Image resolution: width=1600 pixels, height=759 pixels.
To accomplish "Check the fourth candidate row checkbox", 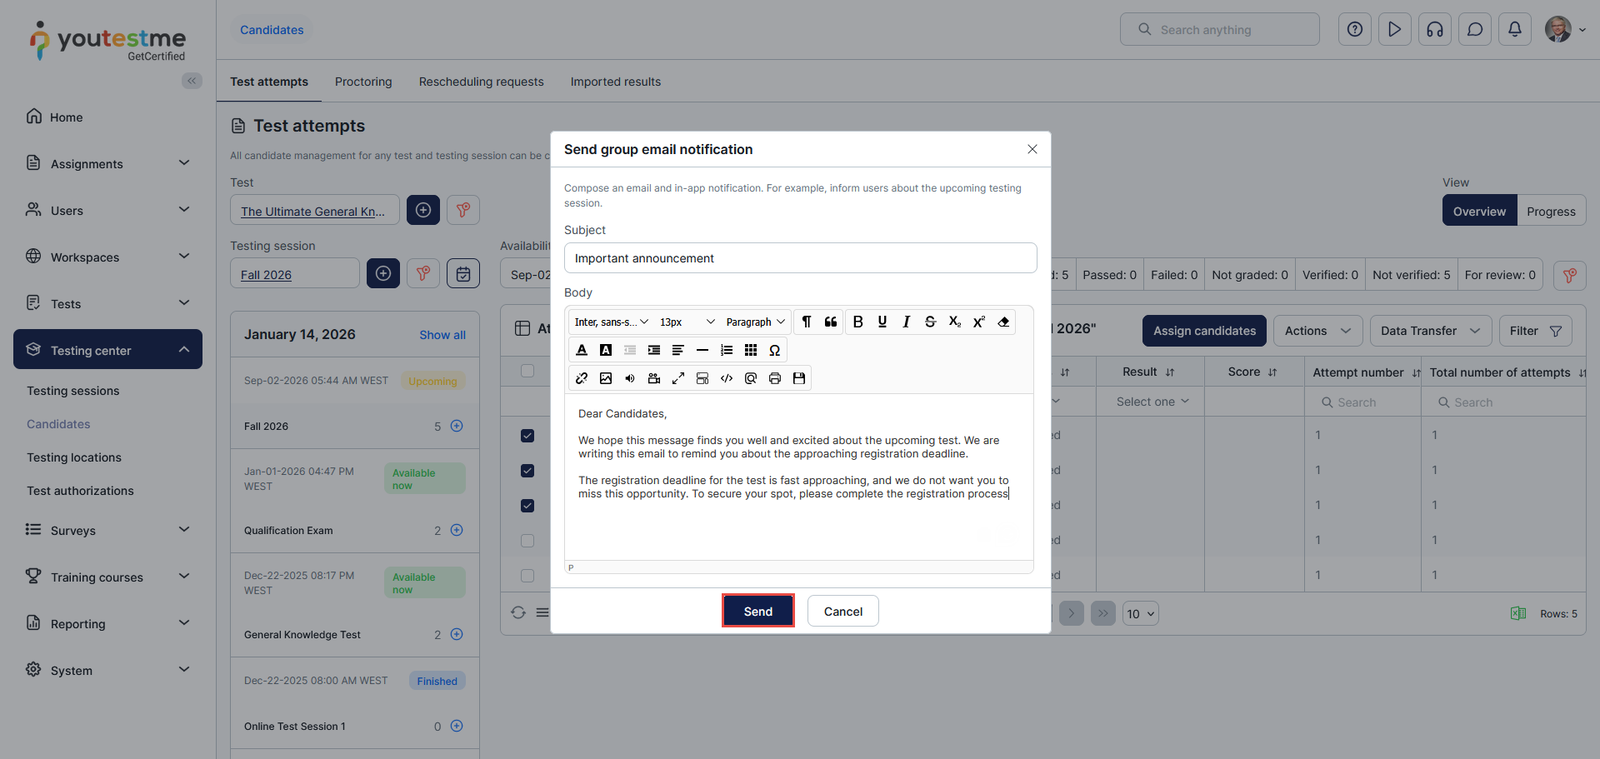I will [528, 541].
